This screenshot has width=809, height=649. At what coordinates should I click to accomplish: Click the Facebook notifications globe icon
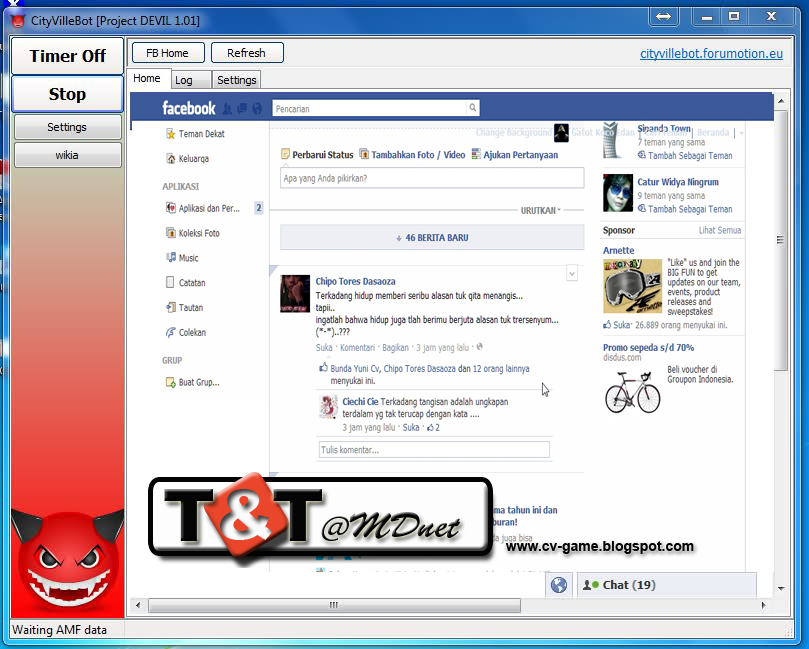click(x=257, y=109)
